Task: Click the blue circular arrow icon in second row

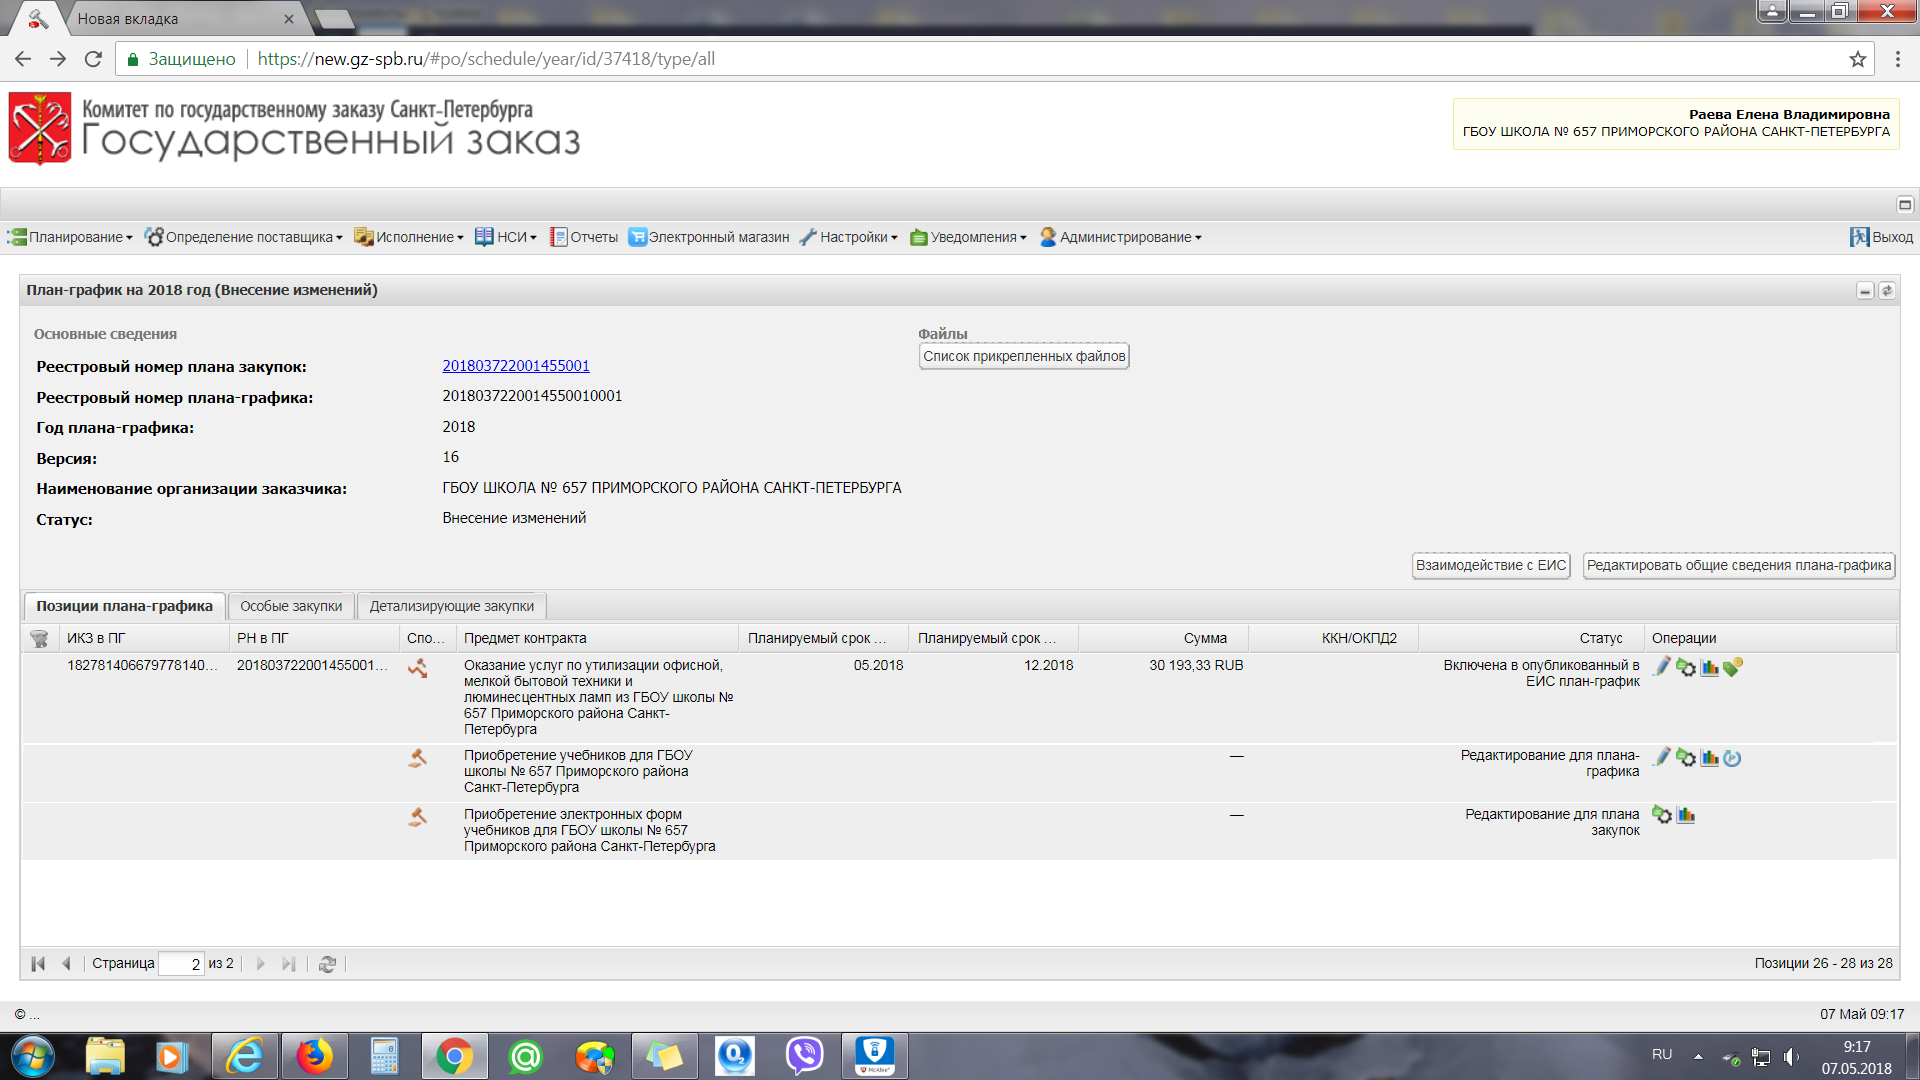Action: (1733, 758)
